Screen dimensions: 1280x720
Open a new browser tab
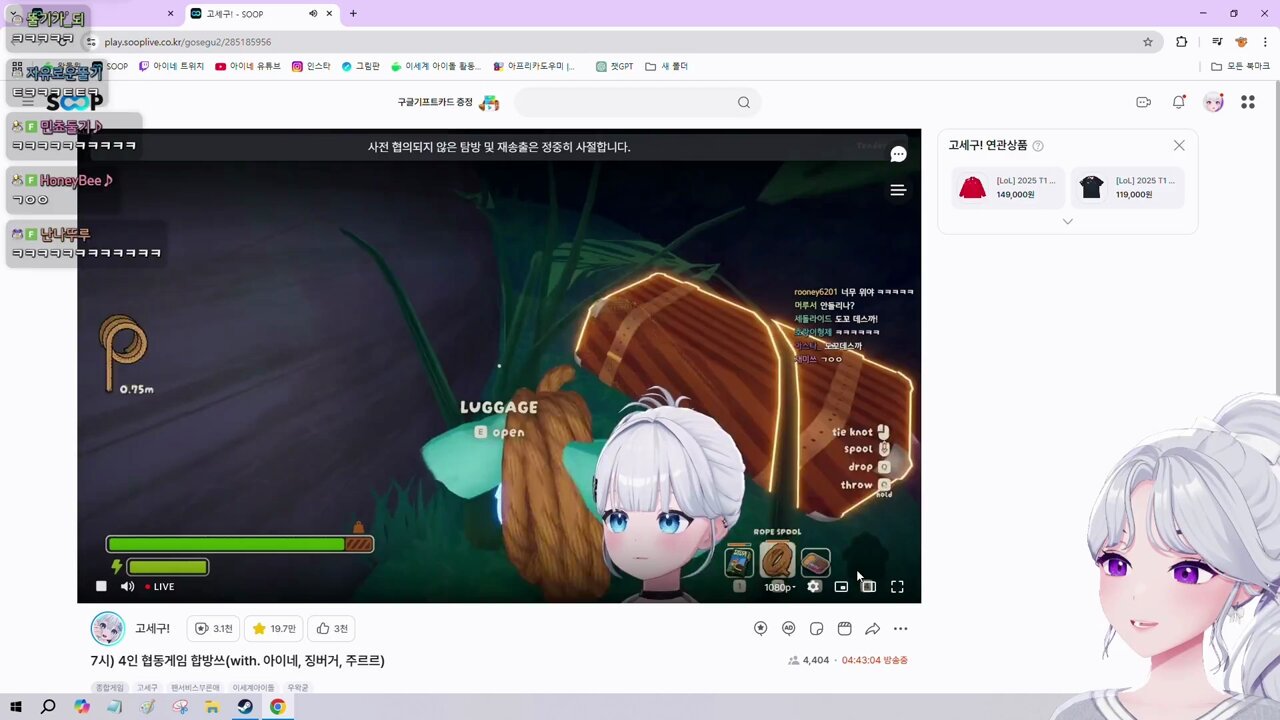[353, 14]
